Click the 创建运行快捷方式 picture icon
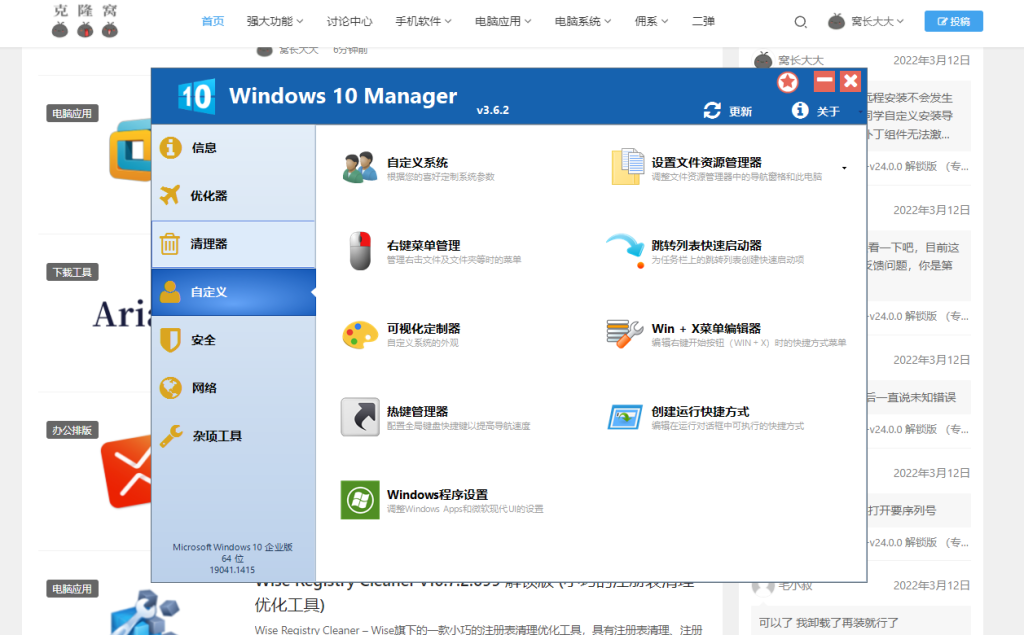This screenshot has width=1024, height=635. [x=625, y=417]
